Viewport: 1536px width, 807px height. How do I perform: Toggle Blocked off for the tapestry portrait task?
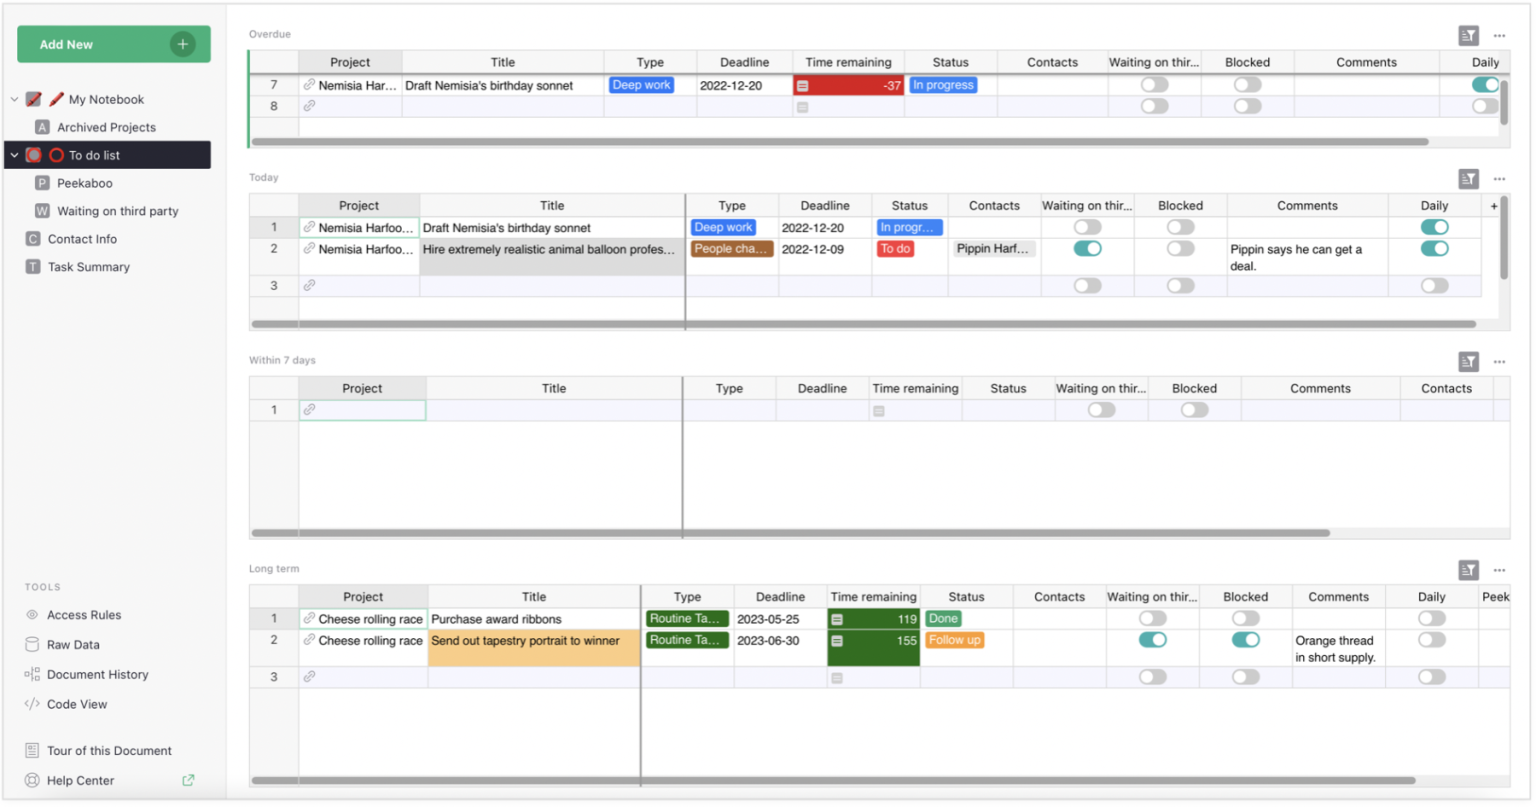(1245, 640)
